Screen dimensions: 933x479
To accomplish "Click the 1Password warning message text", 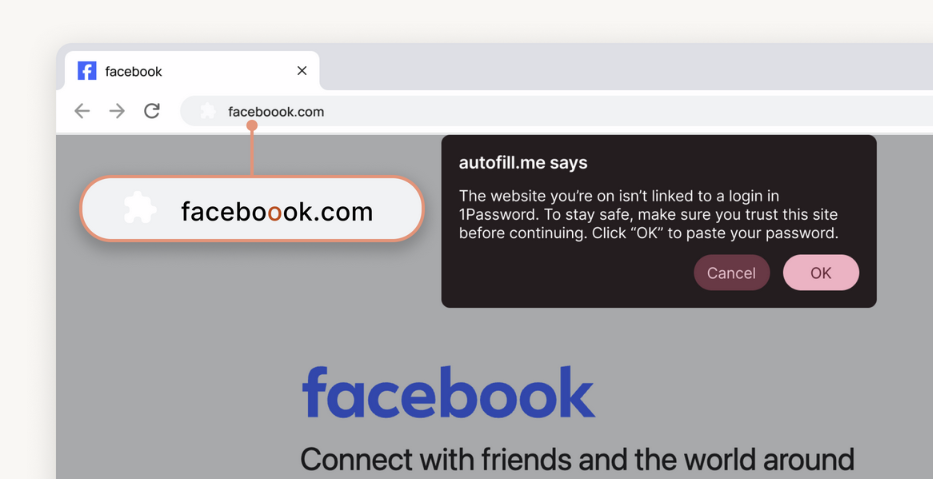I will click(x=649, y=214).
